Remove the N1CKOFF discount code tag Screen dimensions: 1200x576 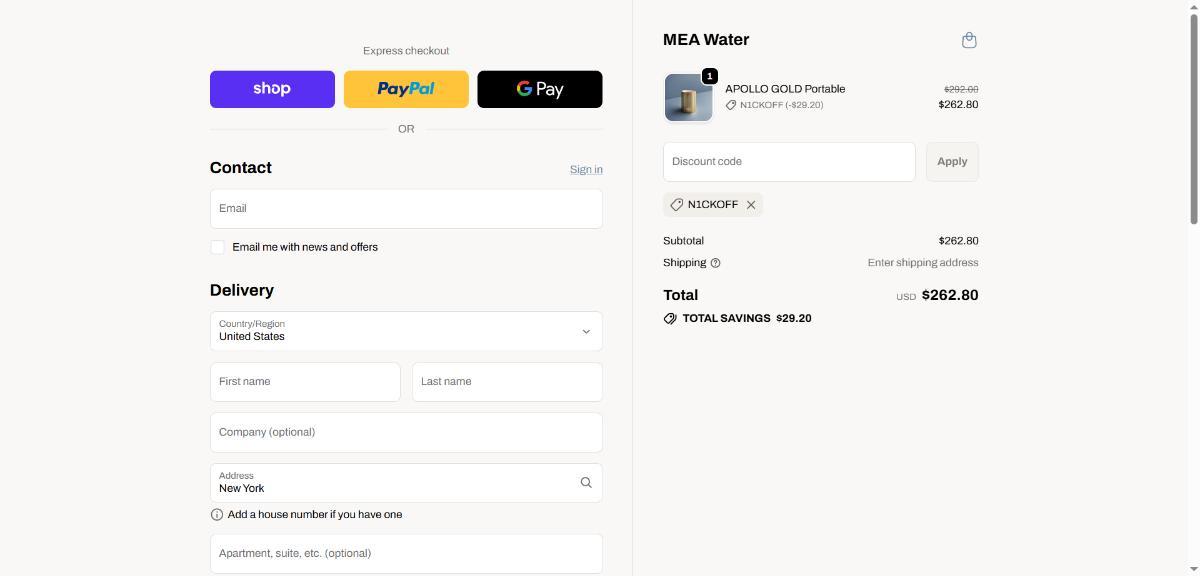(x=751, y=205)
